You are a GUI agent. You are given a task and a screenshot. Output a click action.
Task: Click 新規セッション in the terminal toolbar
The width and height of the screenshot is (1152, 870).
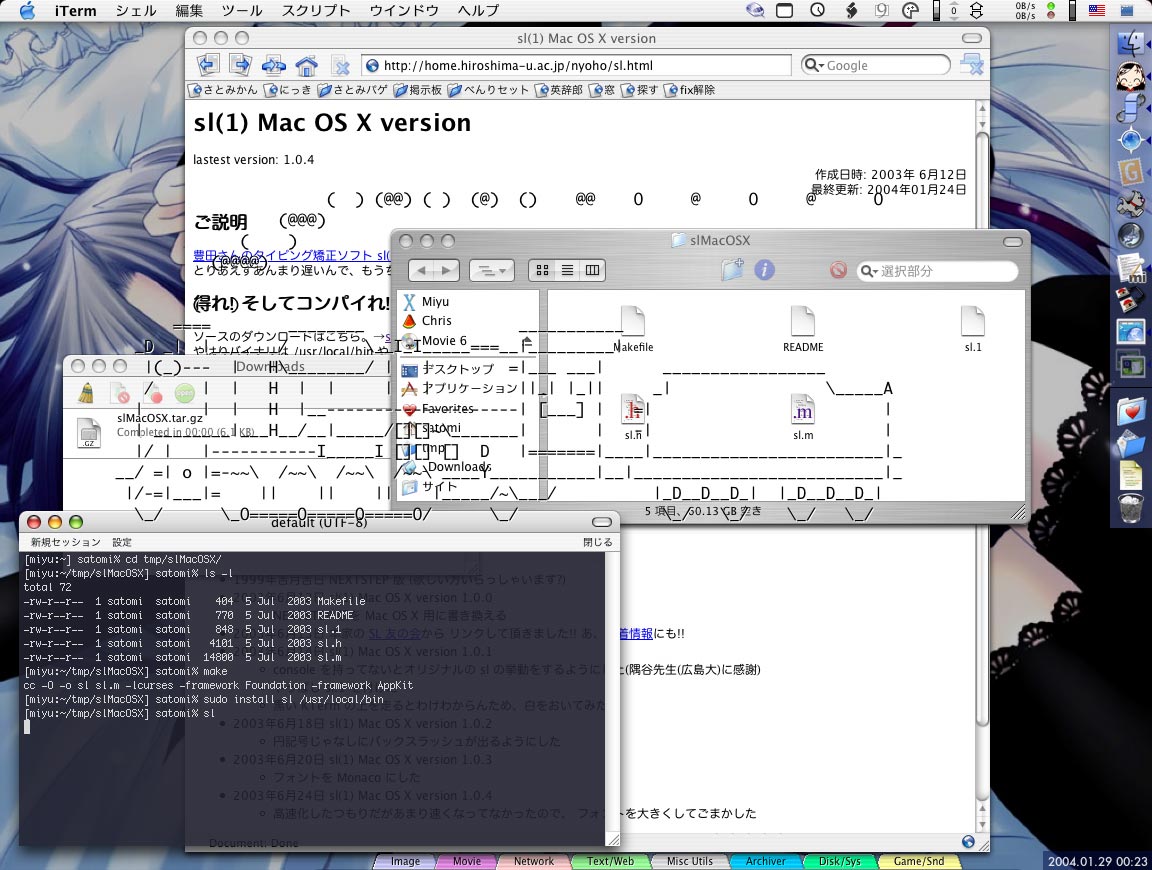tap(65, 542)
